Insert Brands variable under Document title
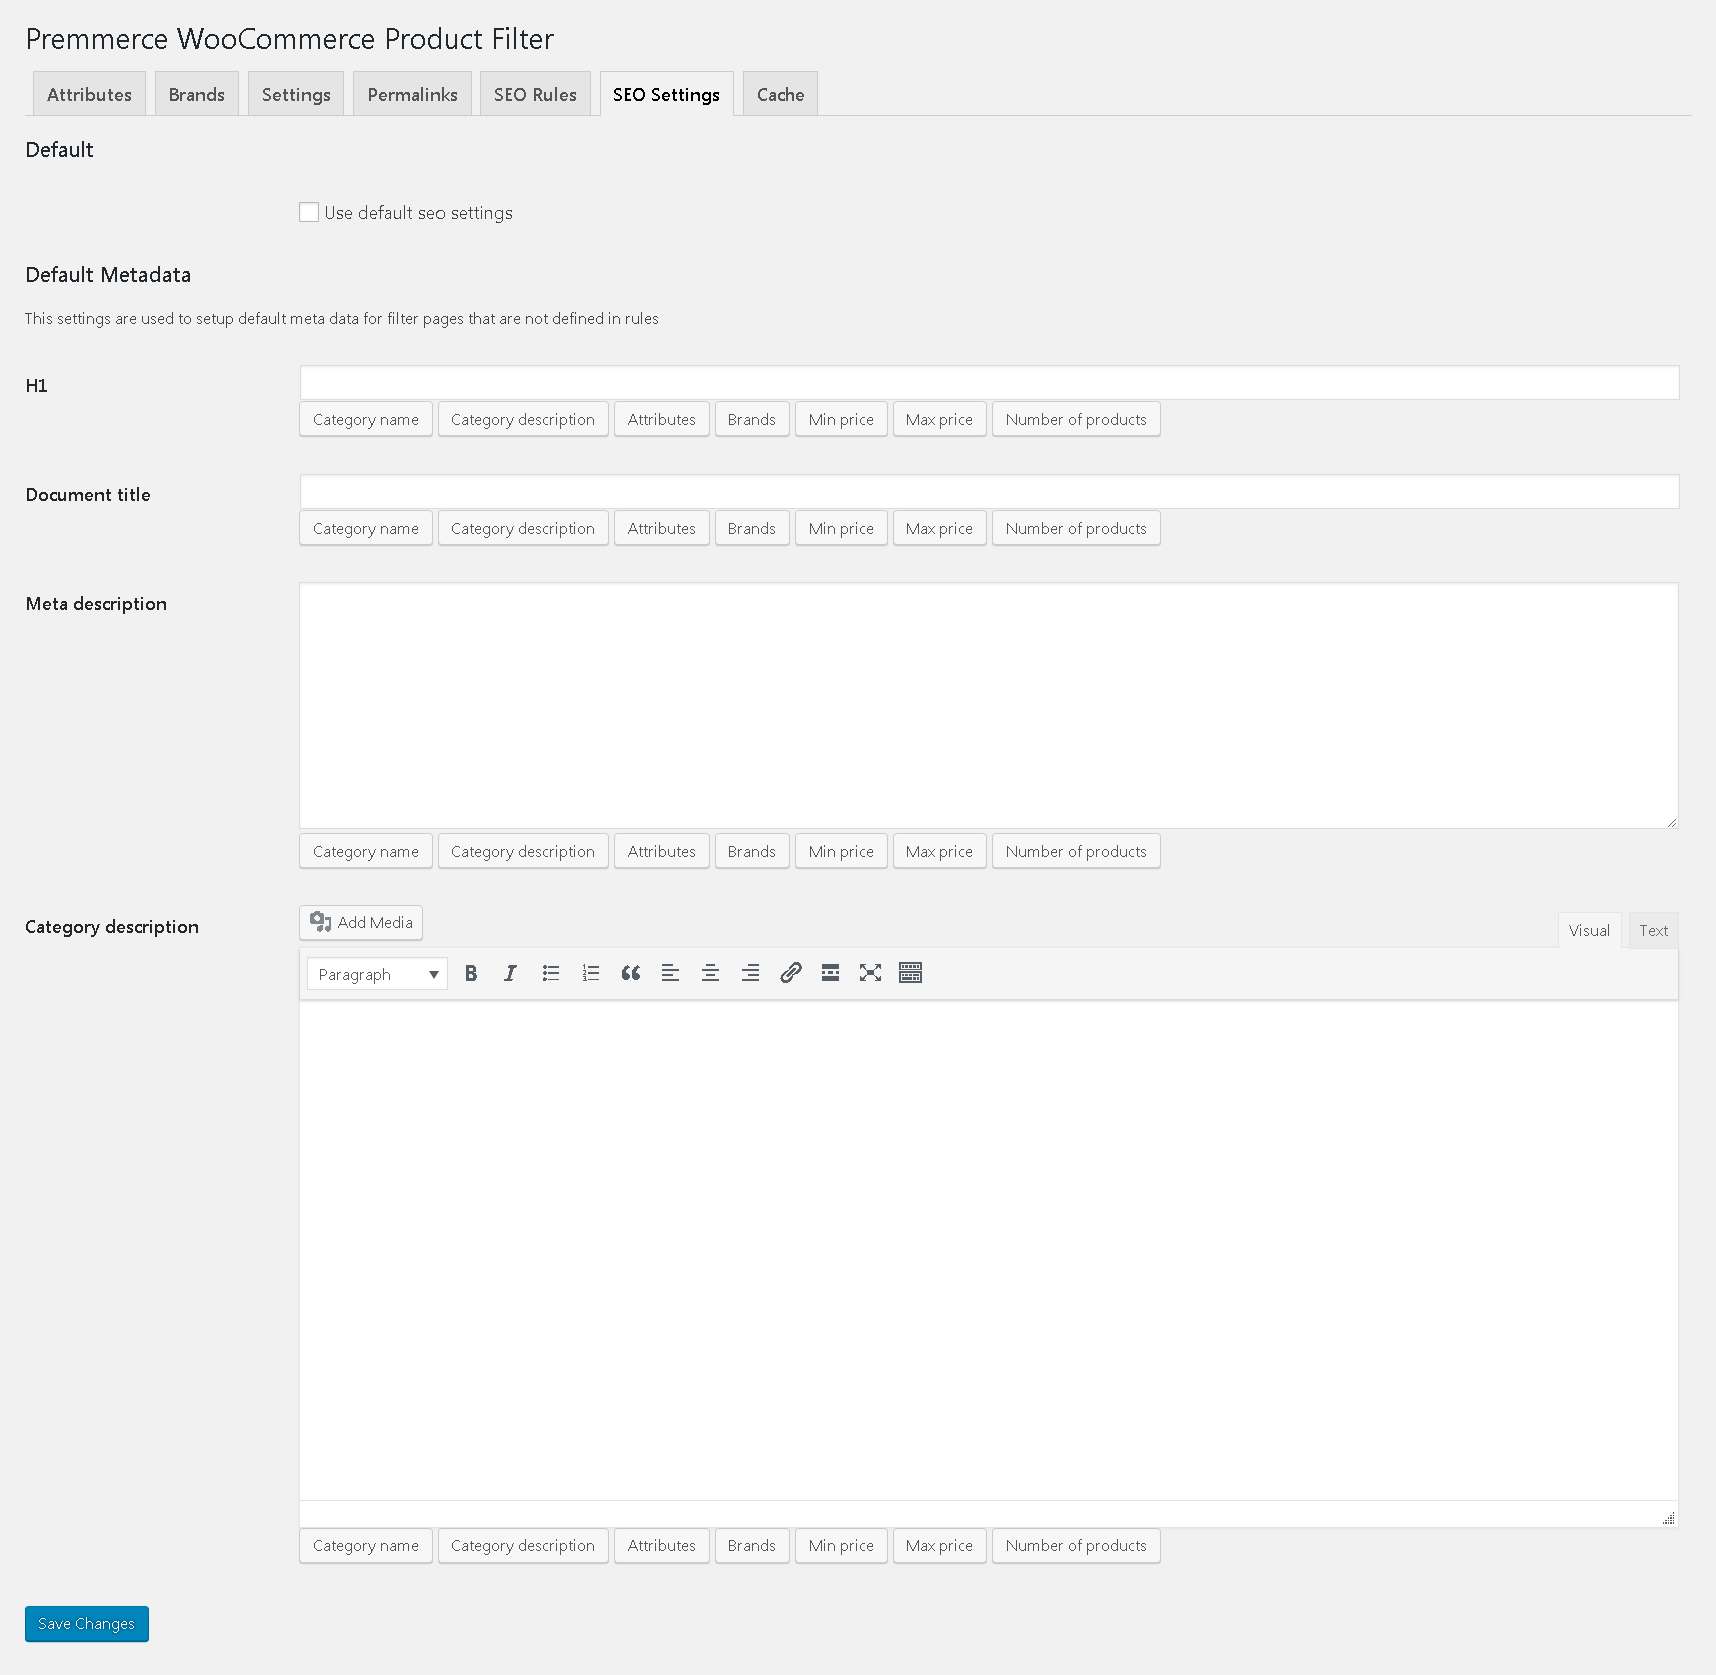The width and height of the screenshot is (1716, 1675). point(752,528)
